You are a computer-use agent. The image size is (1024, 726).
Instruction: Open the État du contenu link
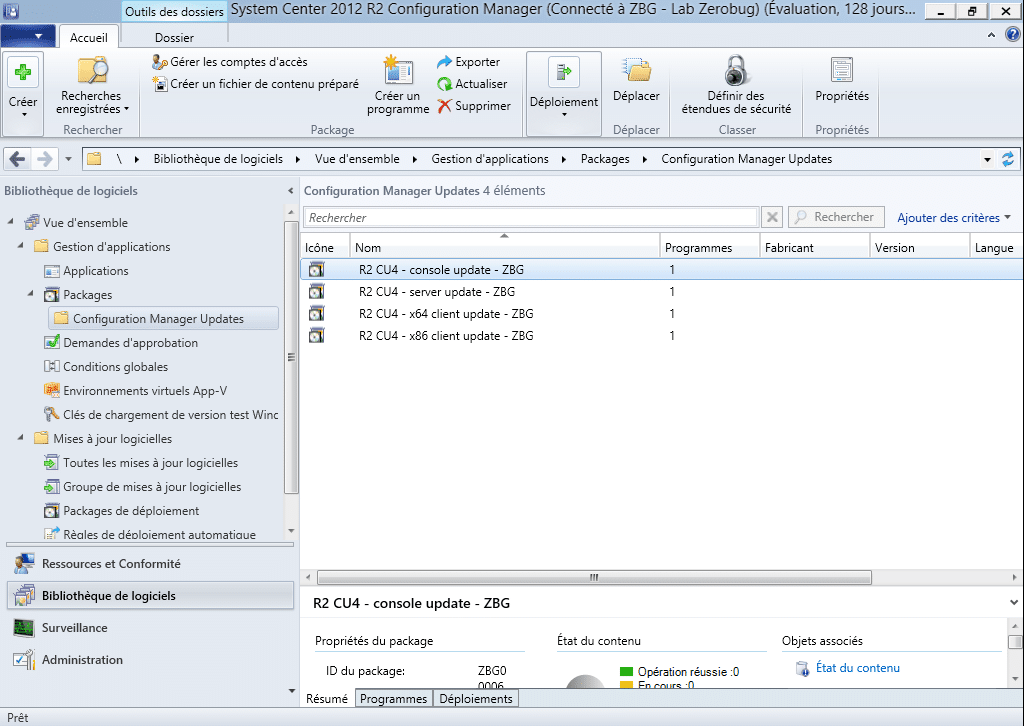point(857,668)
